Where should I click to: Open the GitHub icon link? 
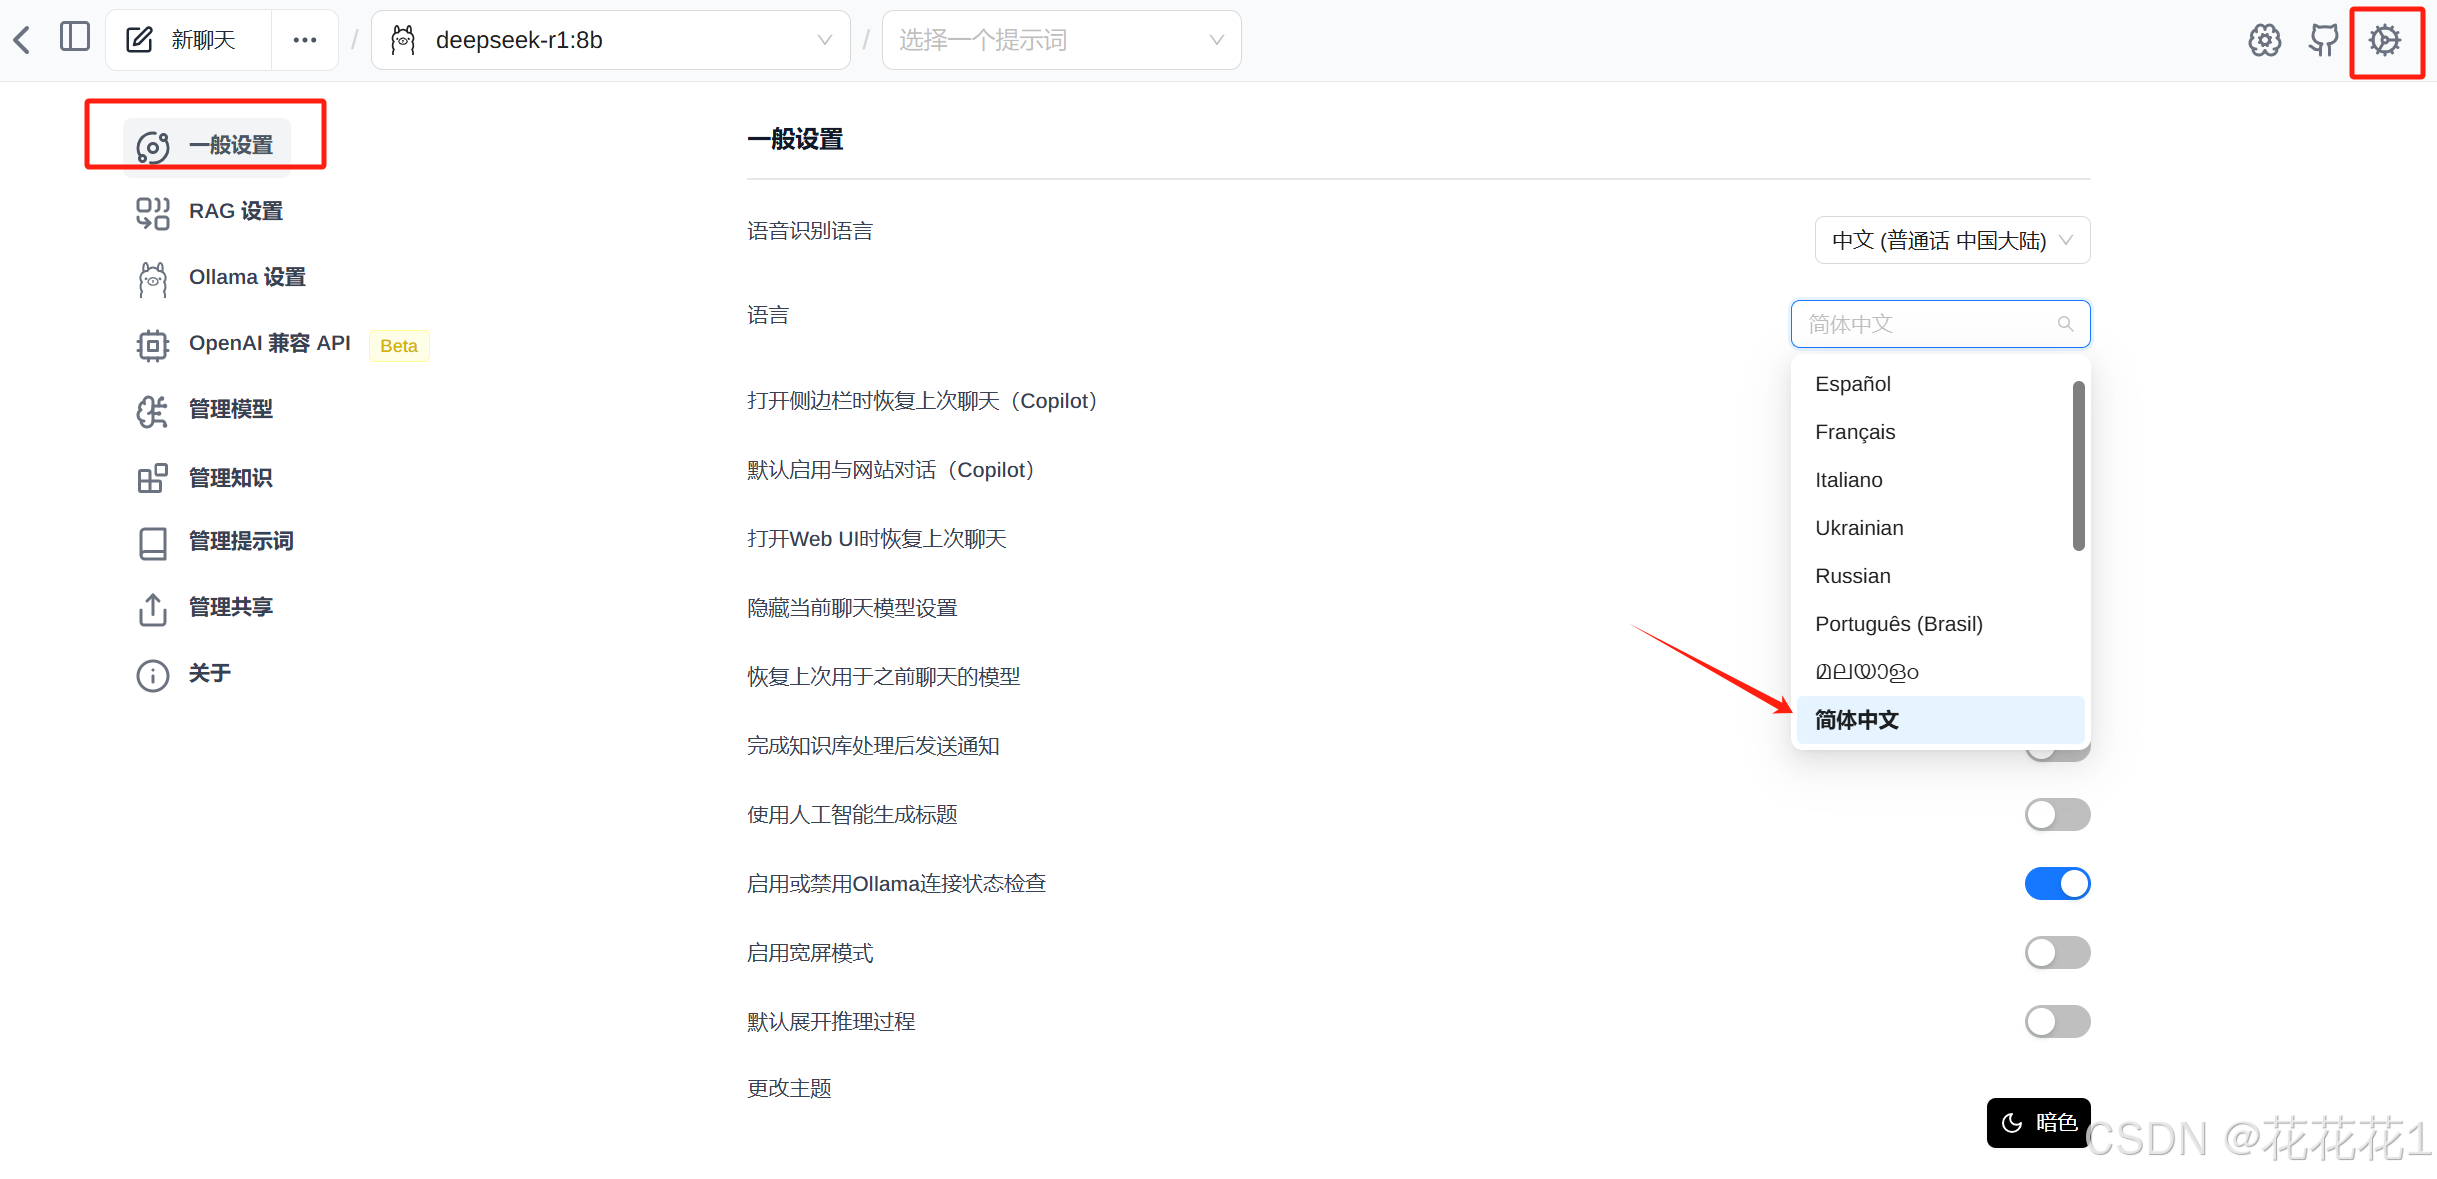pyautogui.click(x=2323, y=40)
